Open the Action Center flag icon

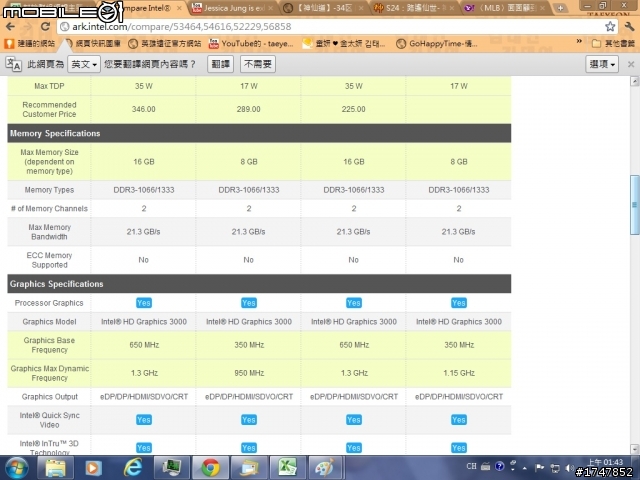click(x=539, y=467)
